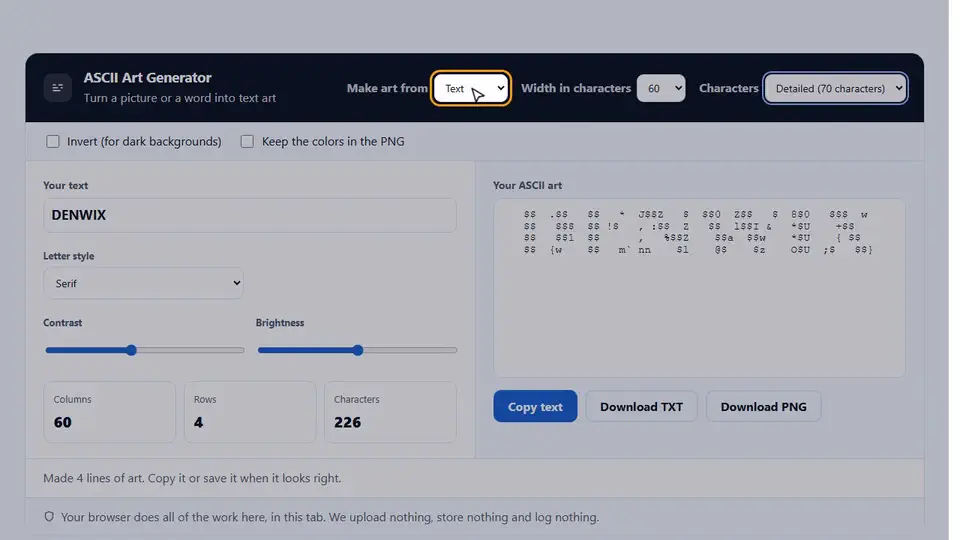Image resolution: width=960 pixels, height=540 pixels.
Task: Click the shield privacy icon
Action: pos(49,517)
